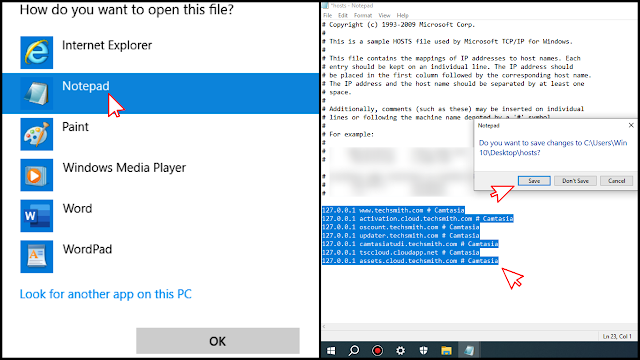Click the tsccloud.cloudapp.net hosts line
The width and height of the screenshot is (640, 360).
[x=400, y=252]
